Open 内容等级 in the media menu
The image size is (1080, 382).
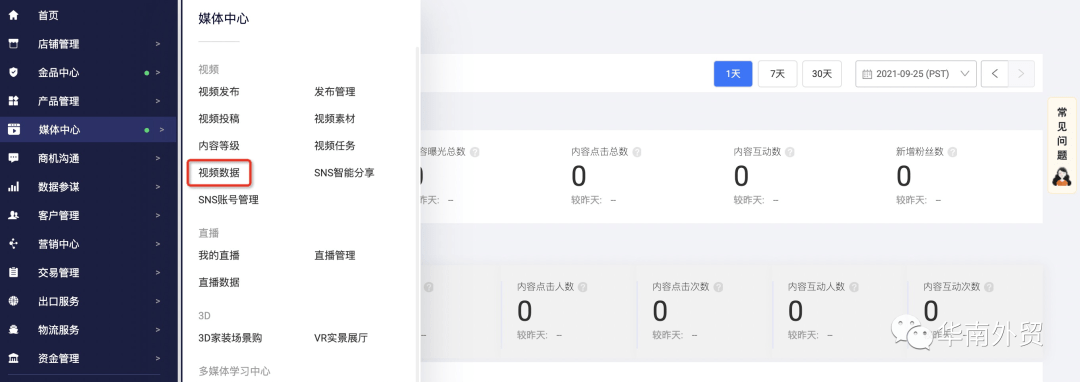[x=219, y=145]
